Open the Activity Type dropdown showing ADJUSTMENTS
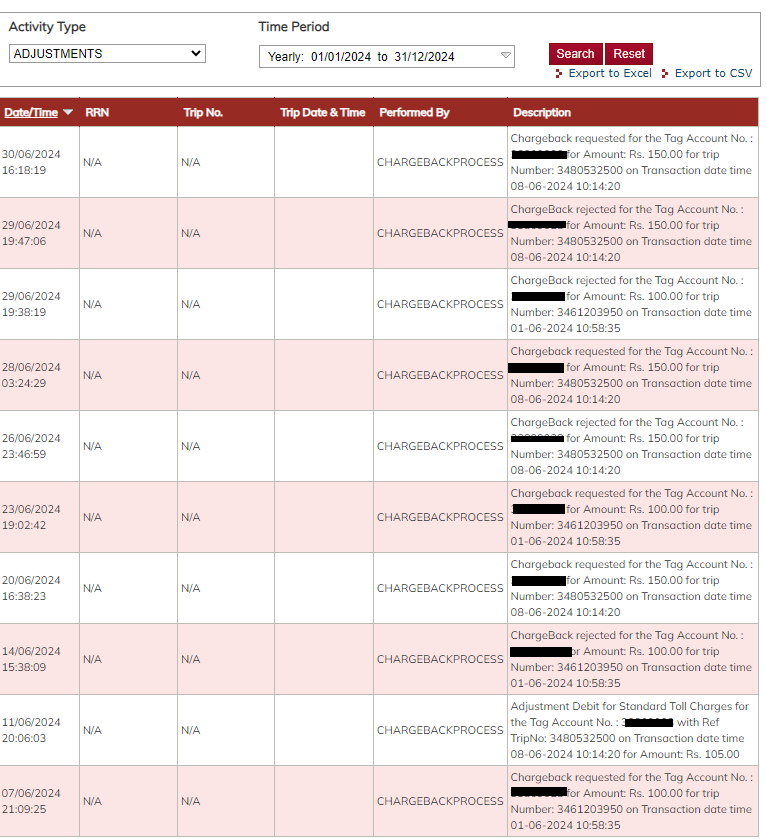This screenshot has width=766, height=839. (x=107, y=54)
